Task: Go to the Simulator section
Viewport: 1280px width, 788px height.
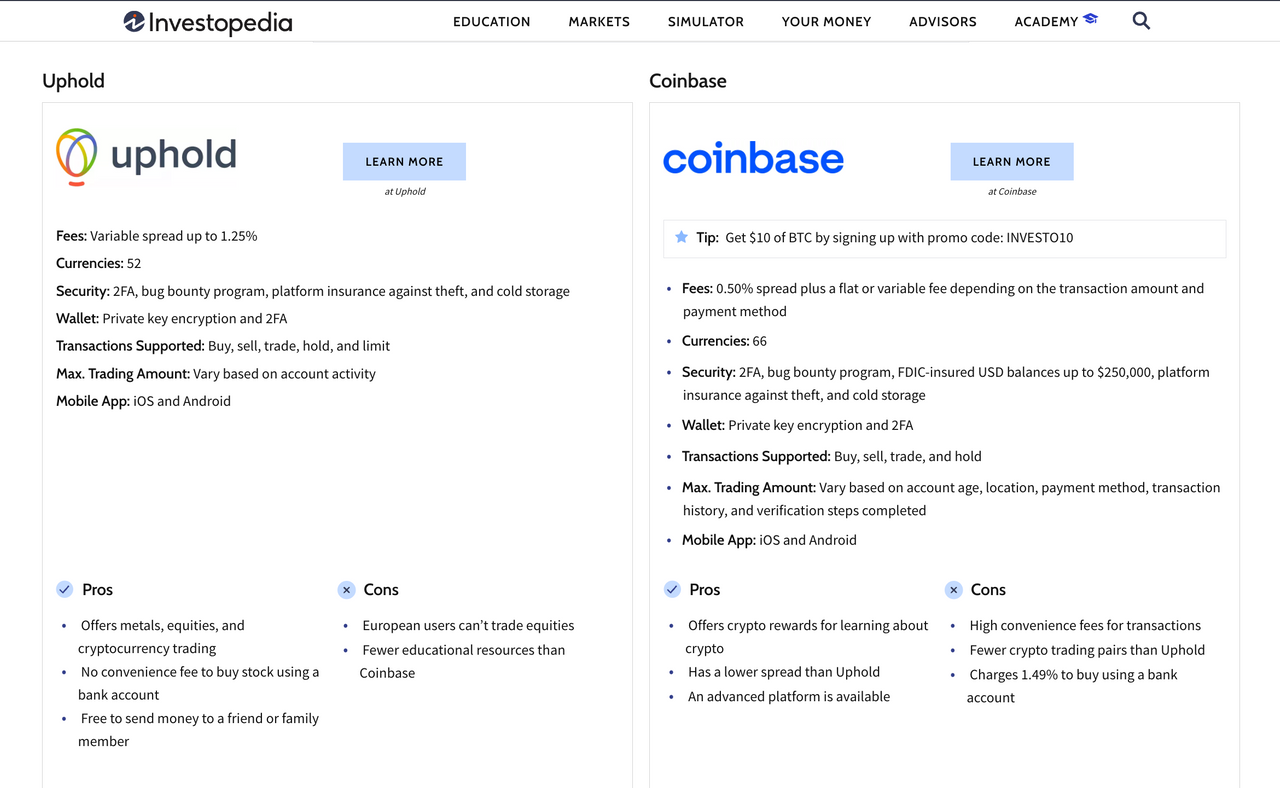Action: coord(706,21)
